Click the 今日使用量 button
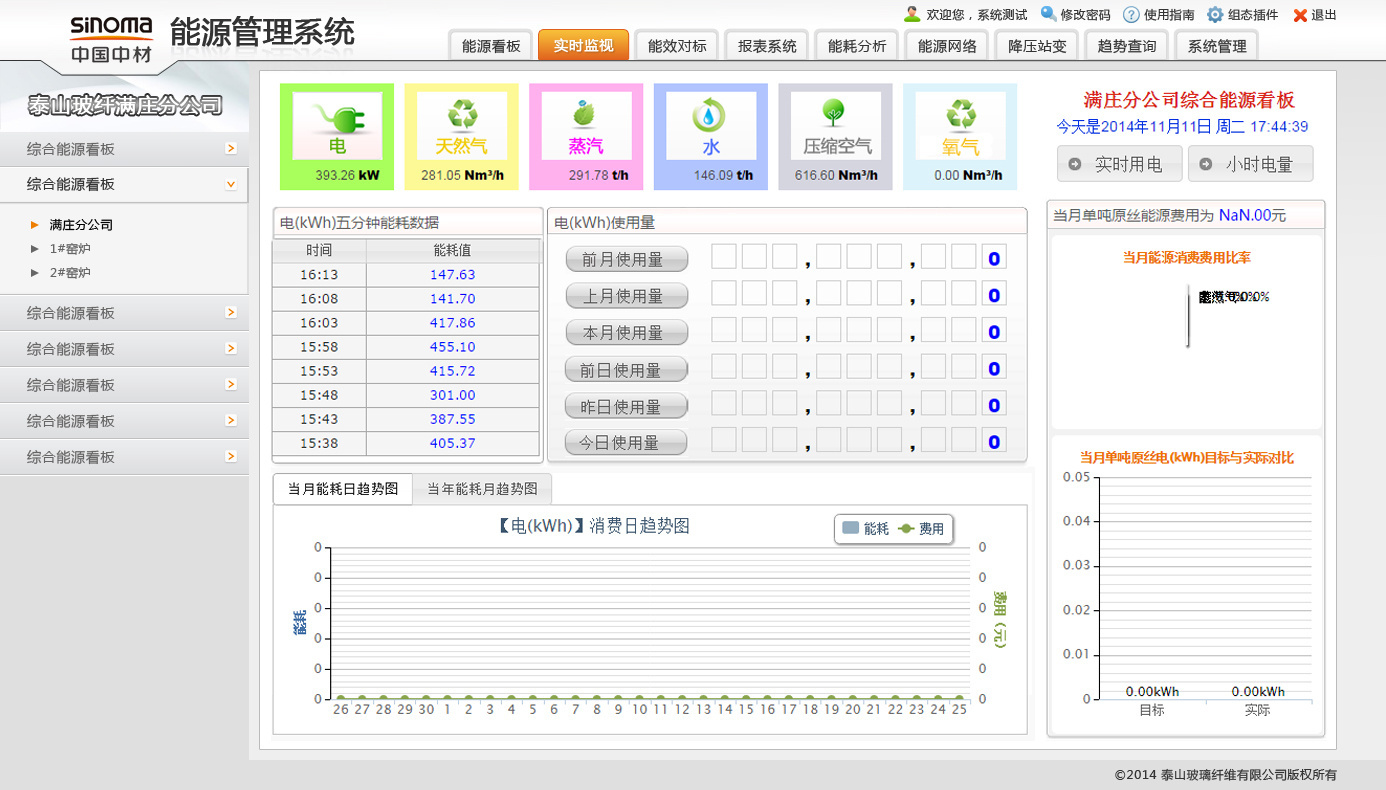The image size is (1386, 790). pyautogui.click(x=627, y=442)
